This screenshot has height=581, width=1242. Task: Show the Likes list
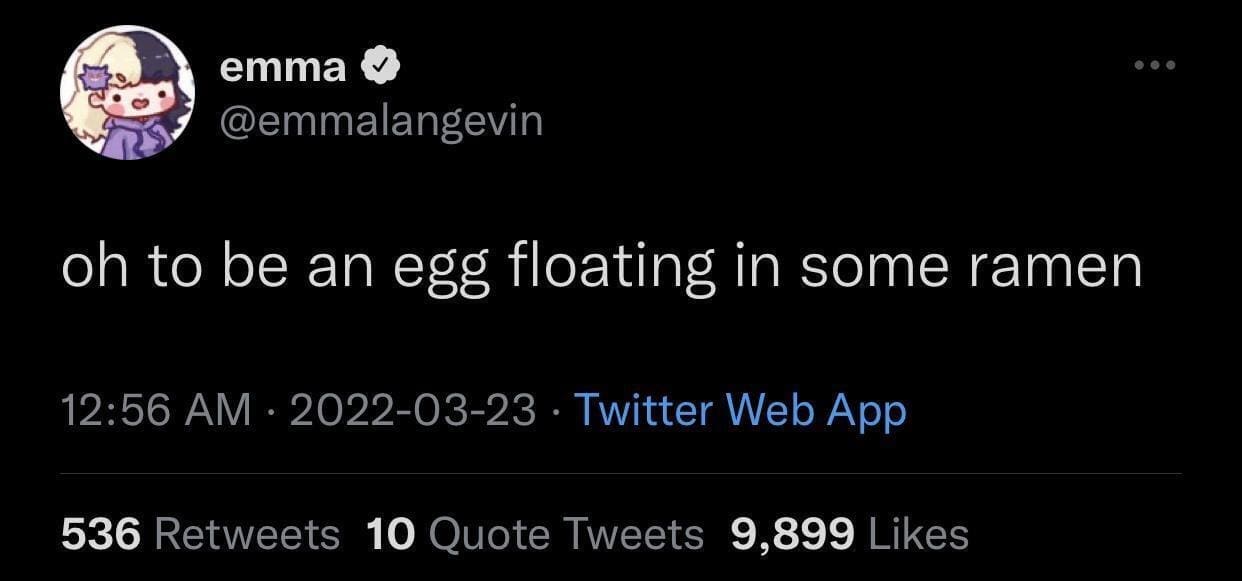[918, 534]
